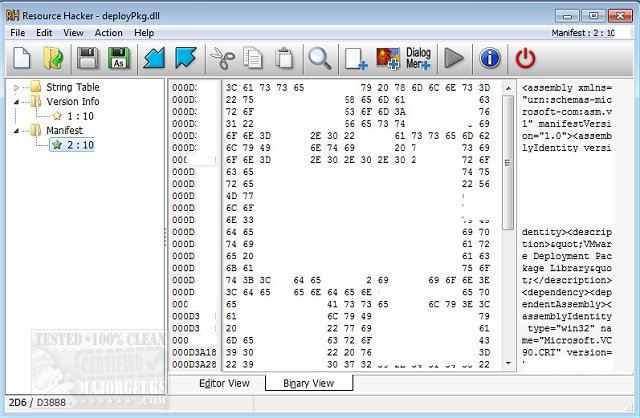Click the 'e Deployment Pac' text line
This screenshot has width=640, height=418.
click(x=567, y=256)
